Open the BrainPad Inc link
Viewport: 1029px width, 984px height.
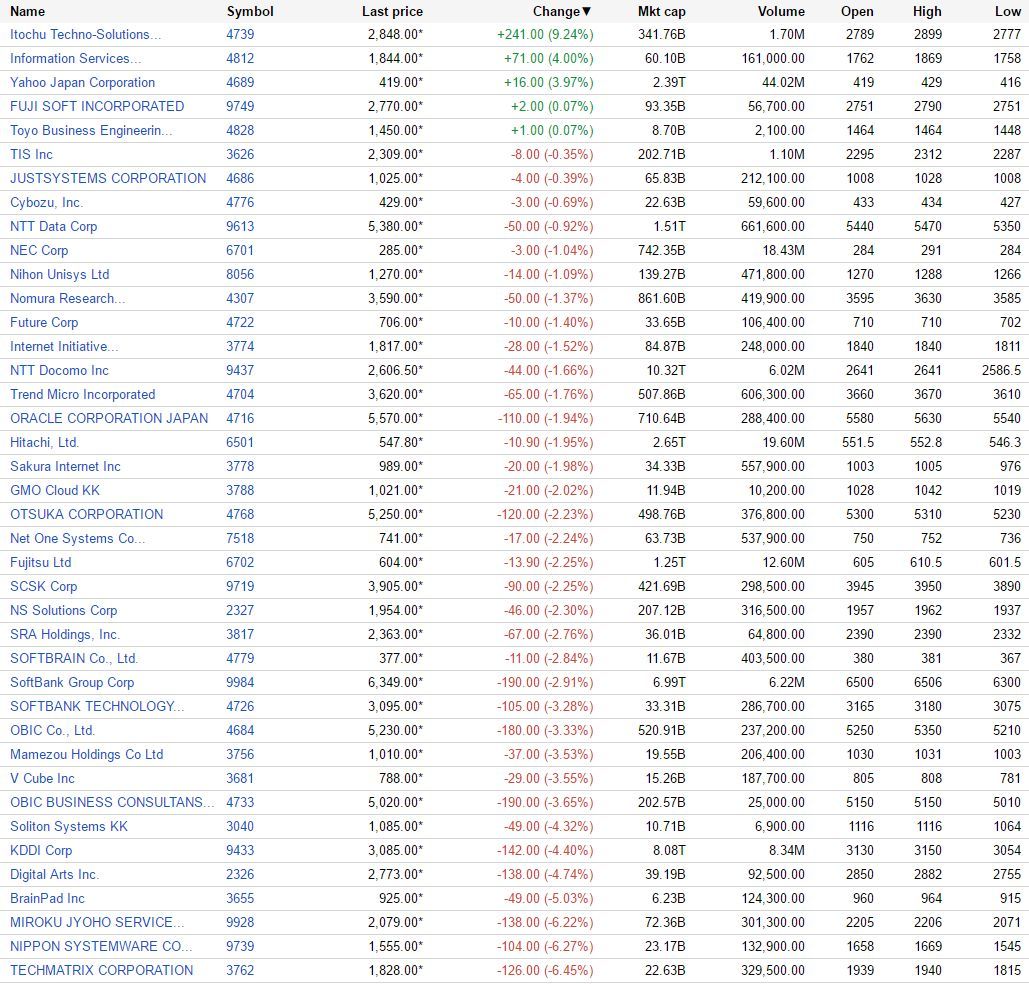click(47, 899)
